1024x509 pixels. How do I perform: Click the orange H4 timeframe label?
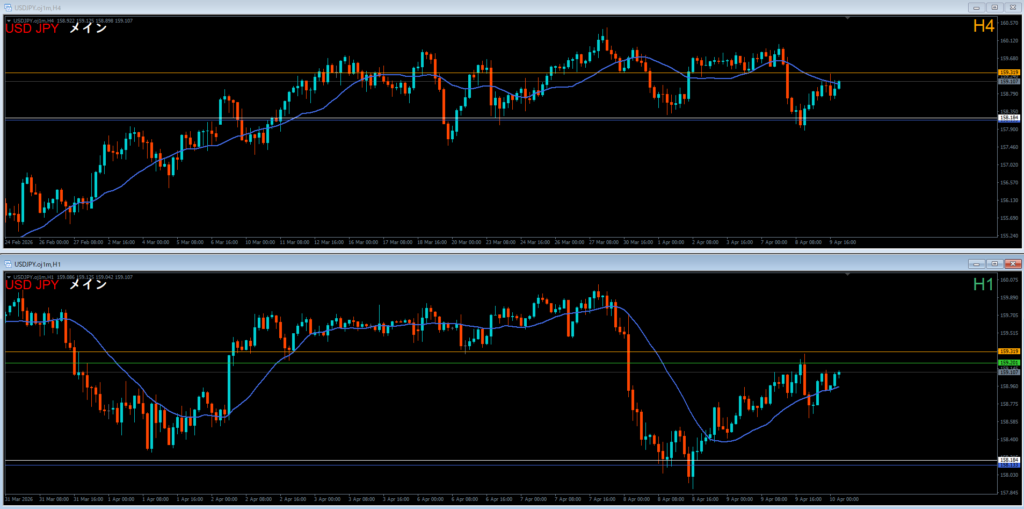[x=983, y=26]
